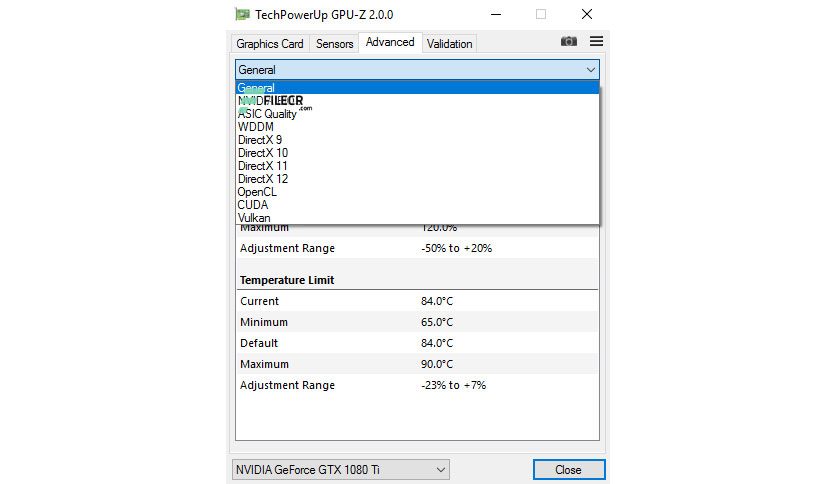Pick OpenCL from the dropdown list

point(417,192)
